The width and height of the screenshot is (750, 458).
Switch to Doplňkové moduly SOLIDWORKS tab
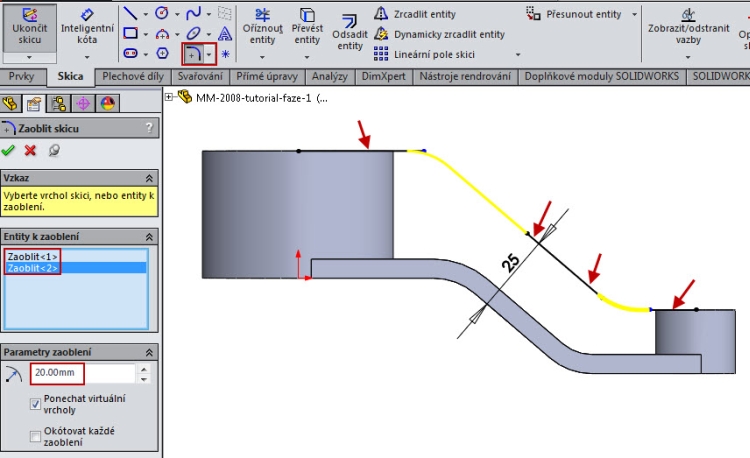point(602,76)
